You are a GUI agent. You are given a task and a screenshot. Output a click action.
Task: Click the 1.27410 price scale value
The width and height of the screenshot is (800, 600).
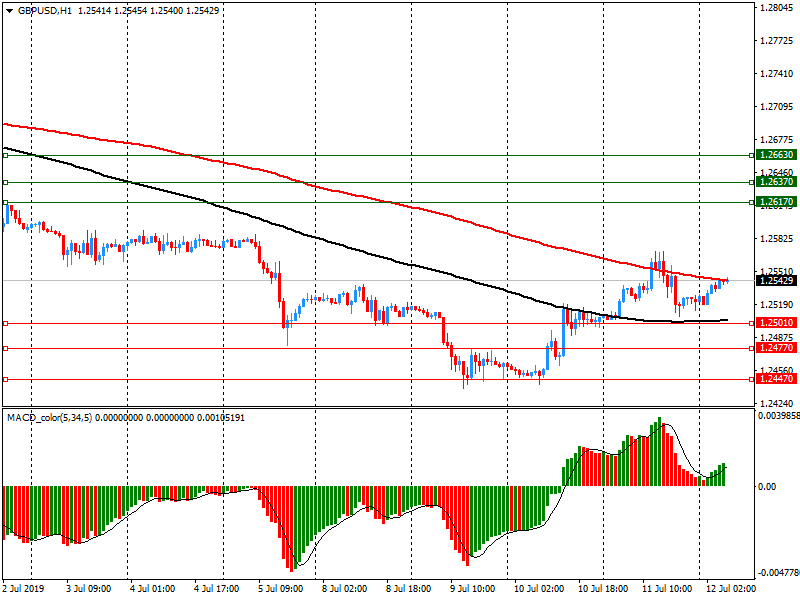[x=777, y=74]
